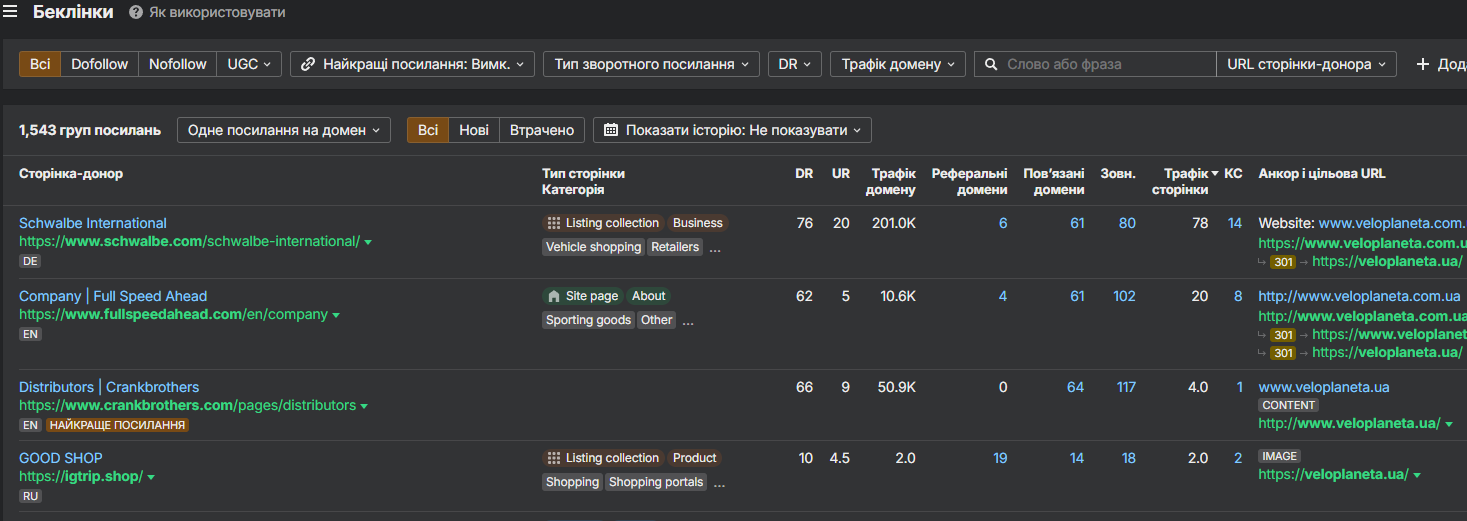Expand the crankbrothers.com URL dropdown arrow
The height and width of the screenshot is (521, 1467).
(364, 406)
